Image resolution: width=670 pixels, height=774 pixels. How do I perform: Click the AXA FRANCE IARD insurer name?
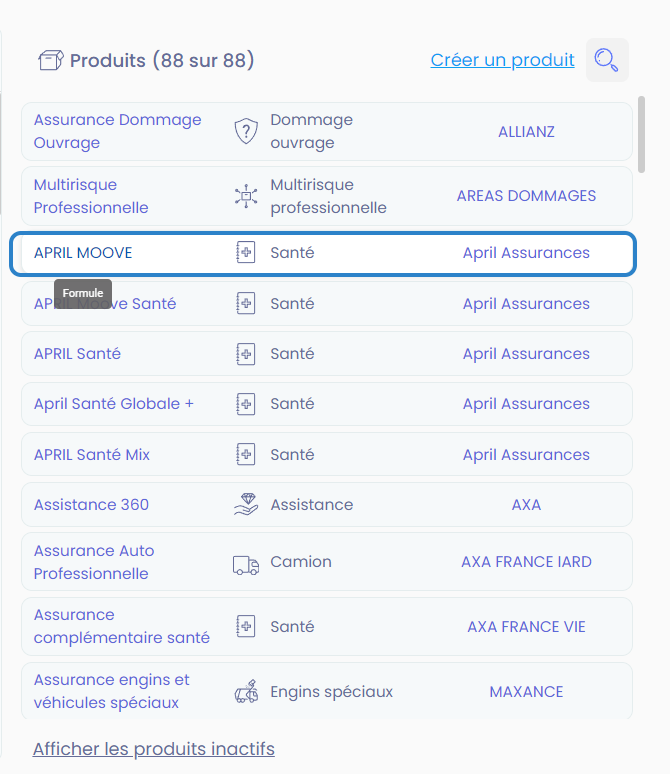point(526,562)
